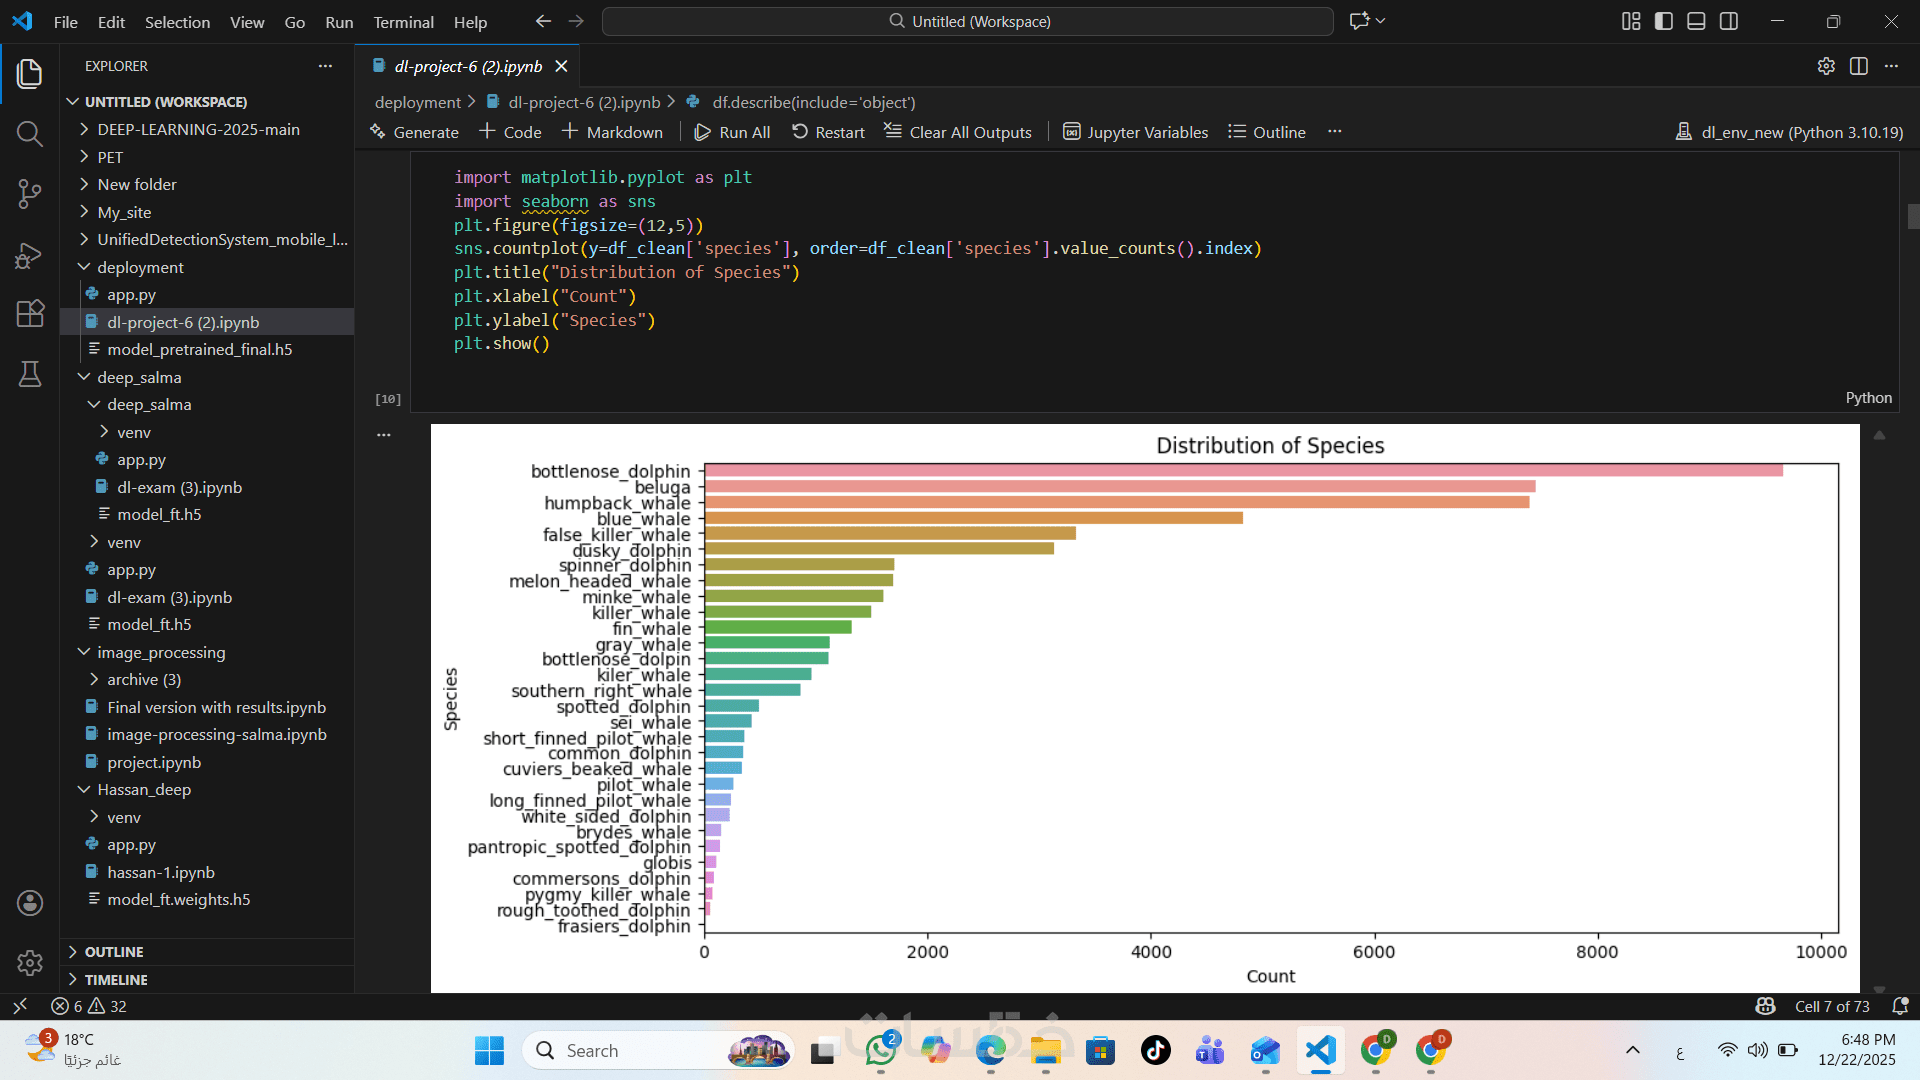Click Restart kernel in notebook toolbar

tap(828, 132)
